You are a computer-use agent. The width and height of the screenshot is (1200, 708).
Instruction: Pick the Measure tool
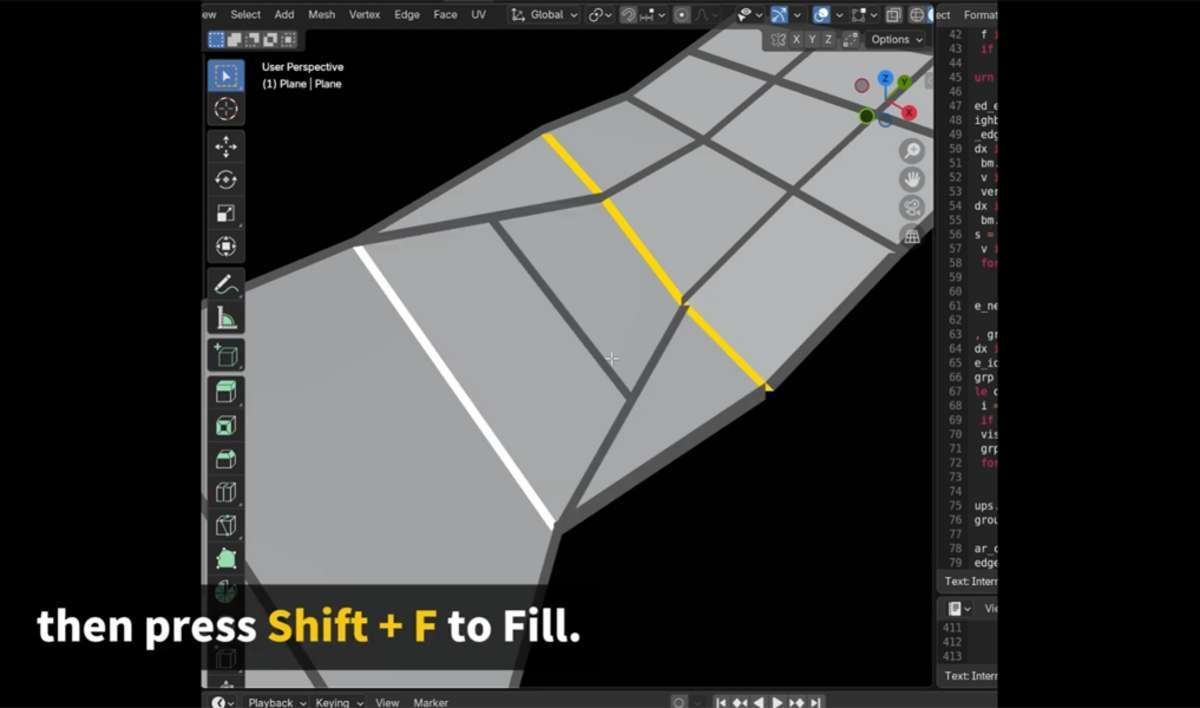pyautogui.click(x=226, y=319)
